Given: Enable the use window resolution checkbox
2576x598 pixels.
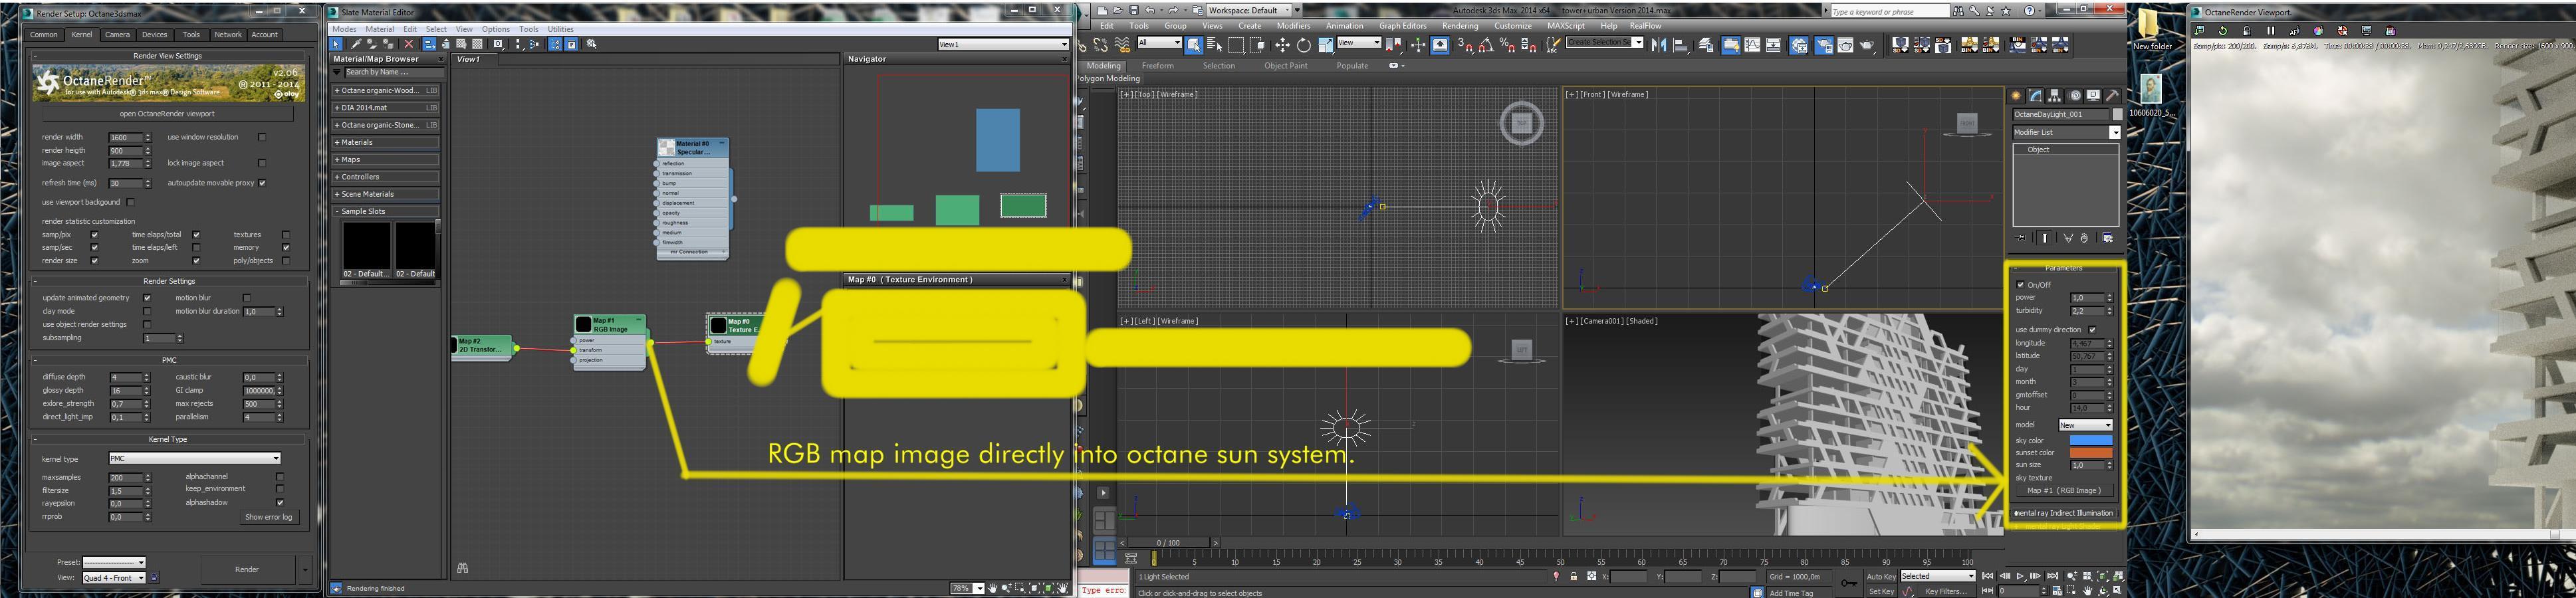Looking at the screenshot, I should (x=262, y=137).
